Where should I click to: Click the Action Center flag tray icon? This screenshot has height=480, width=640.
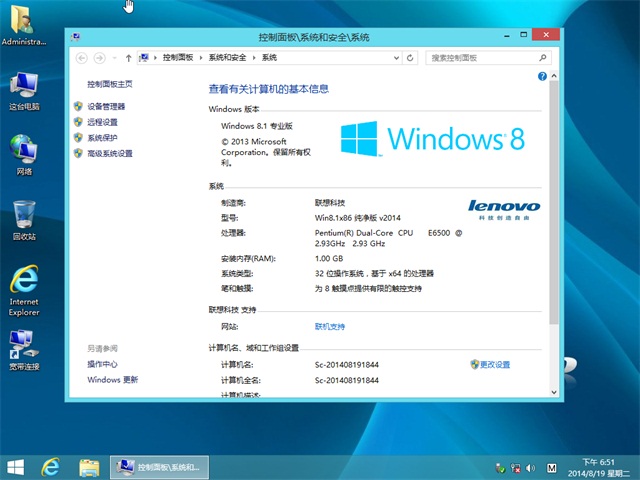(500, 468)
